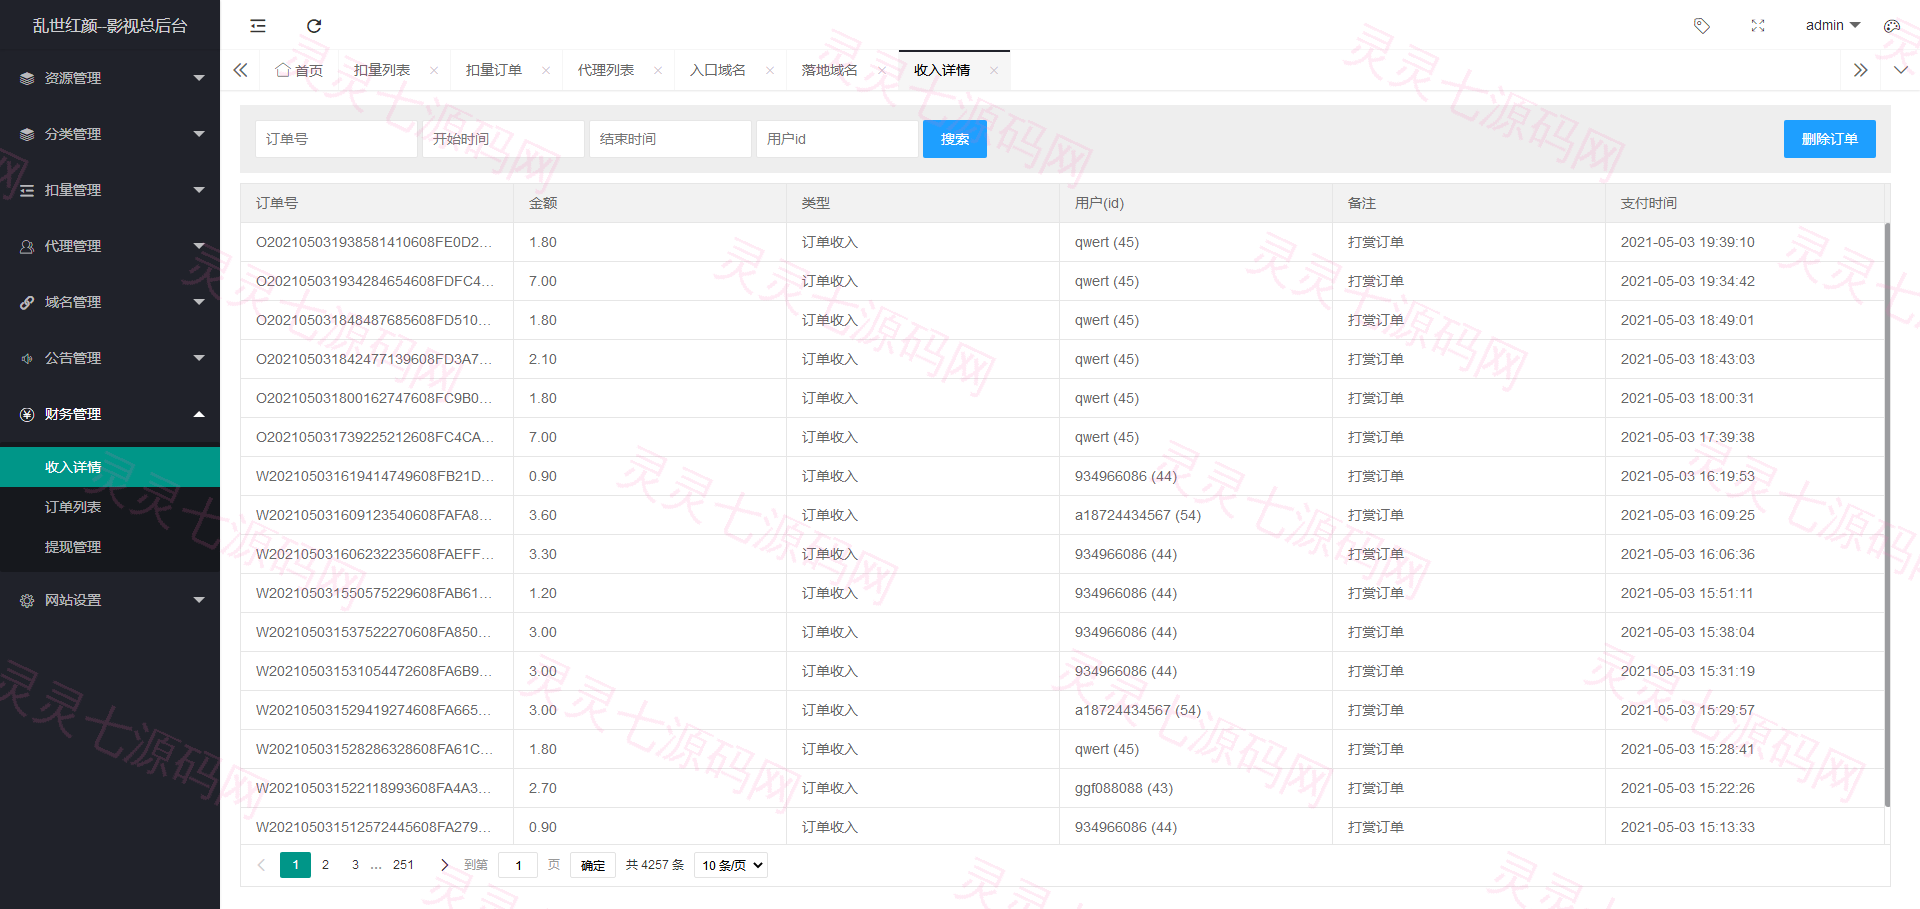
Task: Switch to the 入口域名 tab
Action: click(x=718, y=70)
